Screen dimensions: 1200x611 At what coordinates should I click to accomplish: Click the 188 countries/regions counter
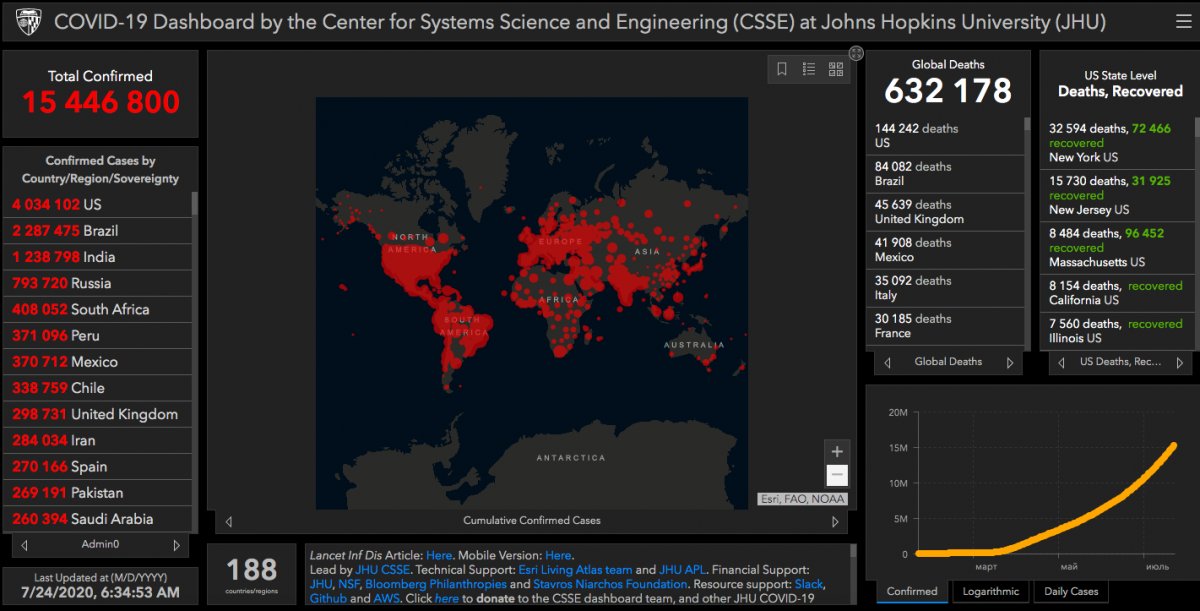coord(252,576)
